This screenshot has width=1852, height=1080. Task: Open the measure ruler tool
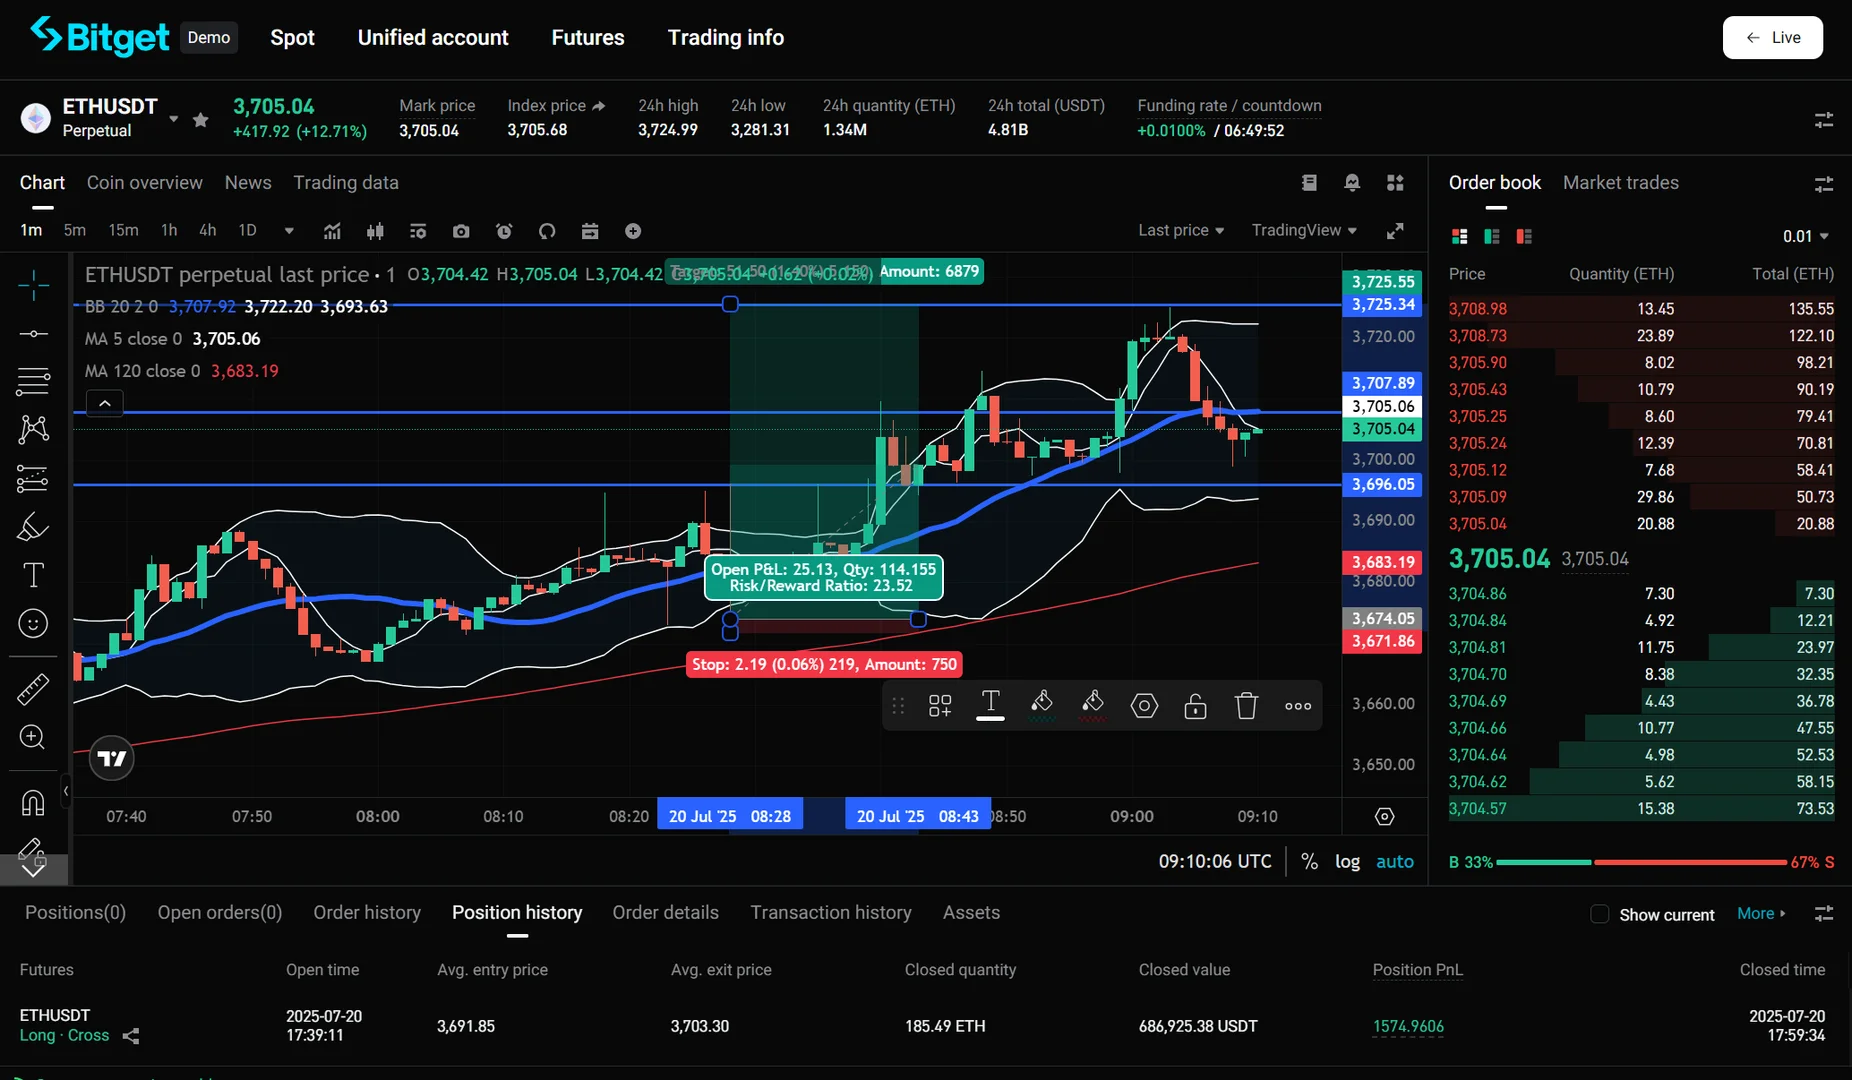[x=33, y=689]
